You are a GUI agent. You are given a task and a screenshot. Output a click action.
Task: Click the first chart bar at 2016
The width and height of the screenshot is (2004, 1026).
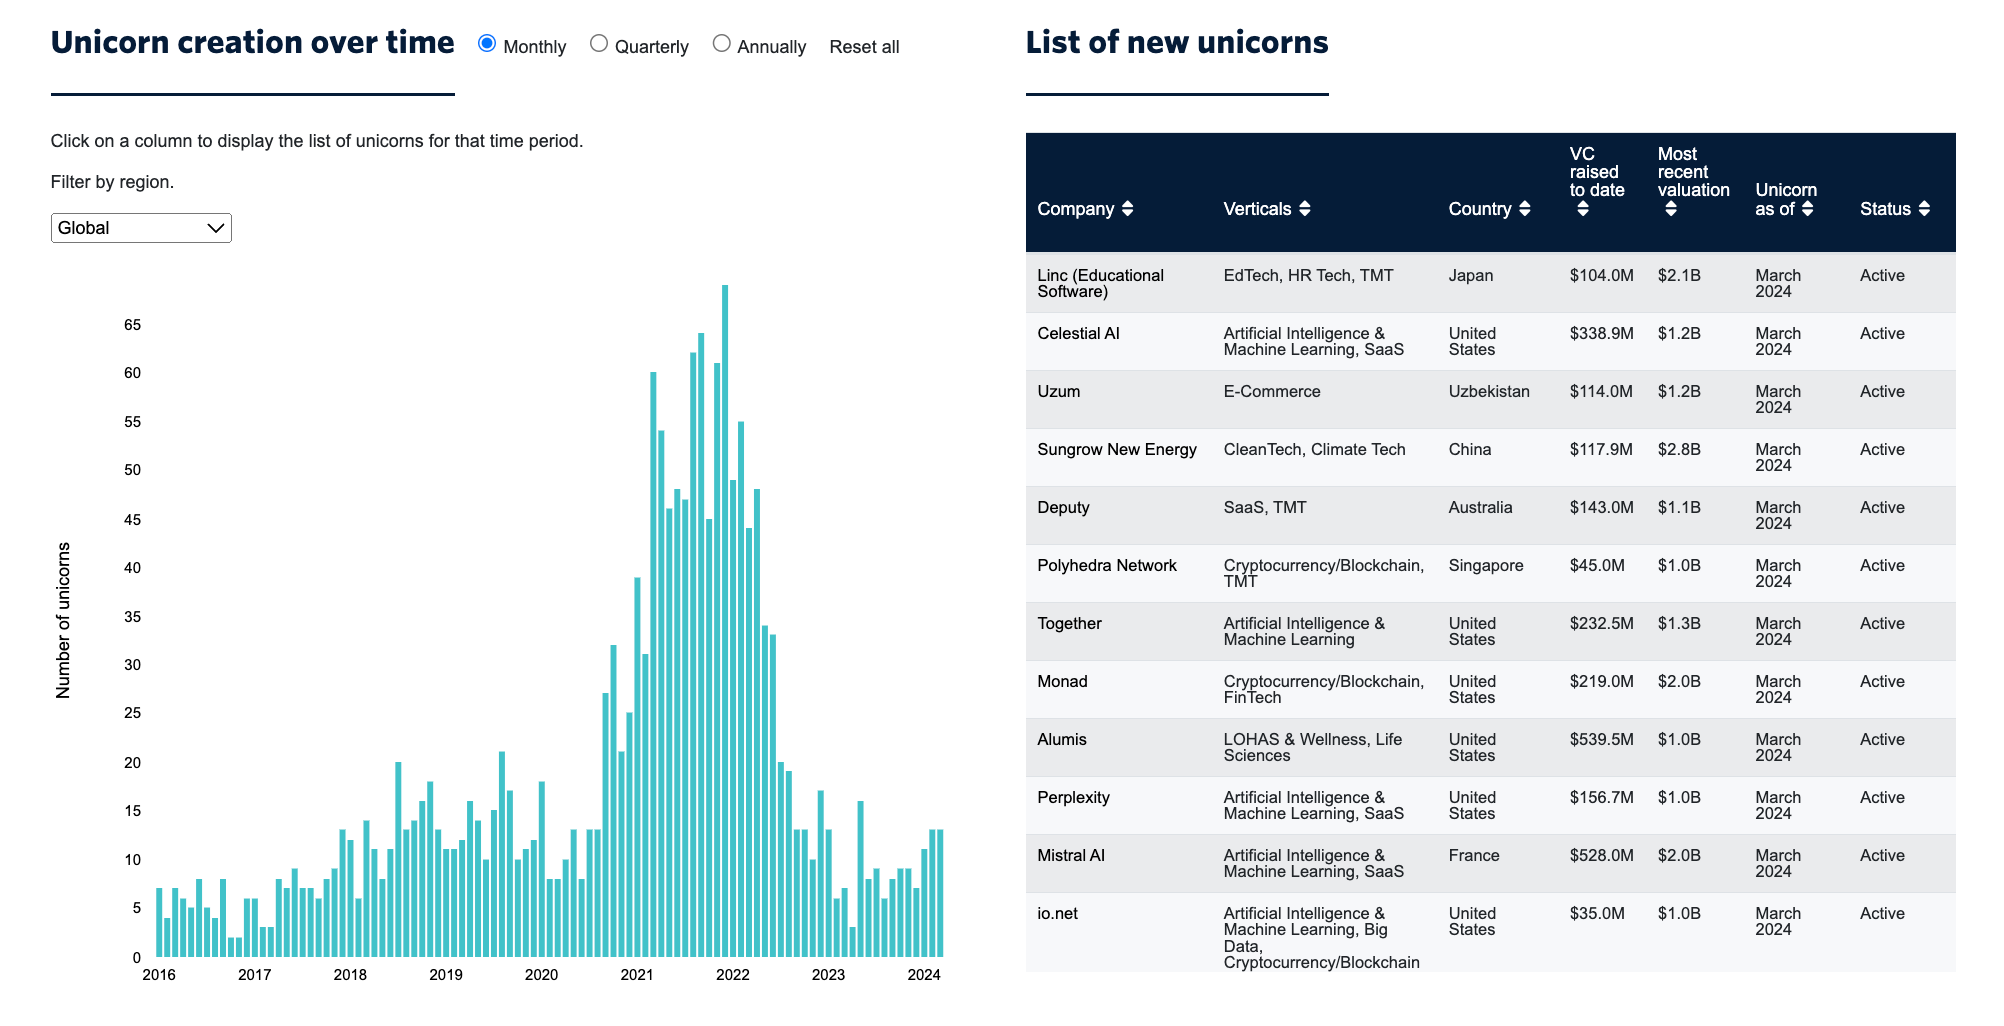click(159, 922)
